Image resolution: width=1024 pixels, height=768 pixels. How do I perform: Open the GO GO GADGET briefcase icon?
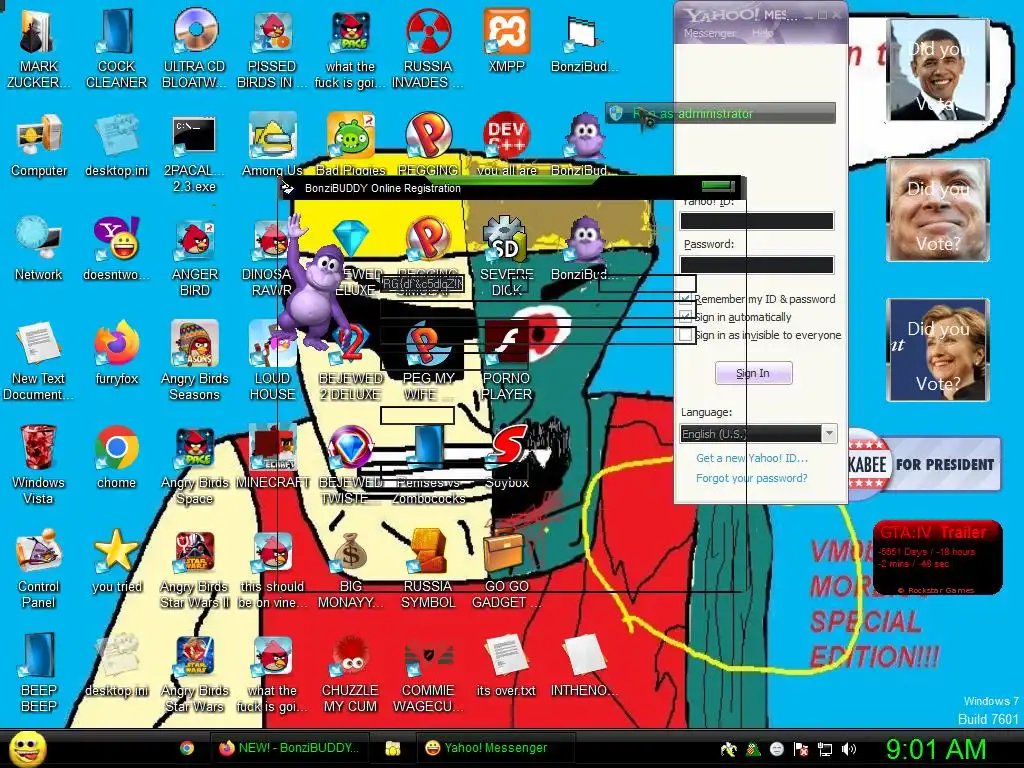(505, 570)
